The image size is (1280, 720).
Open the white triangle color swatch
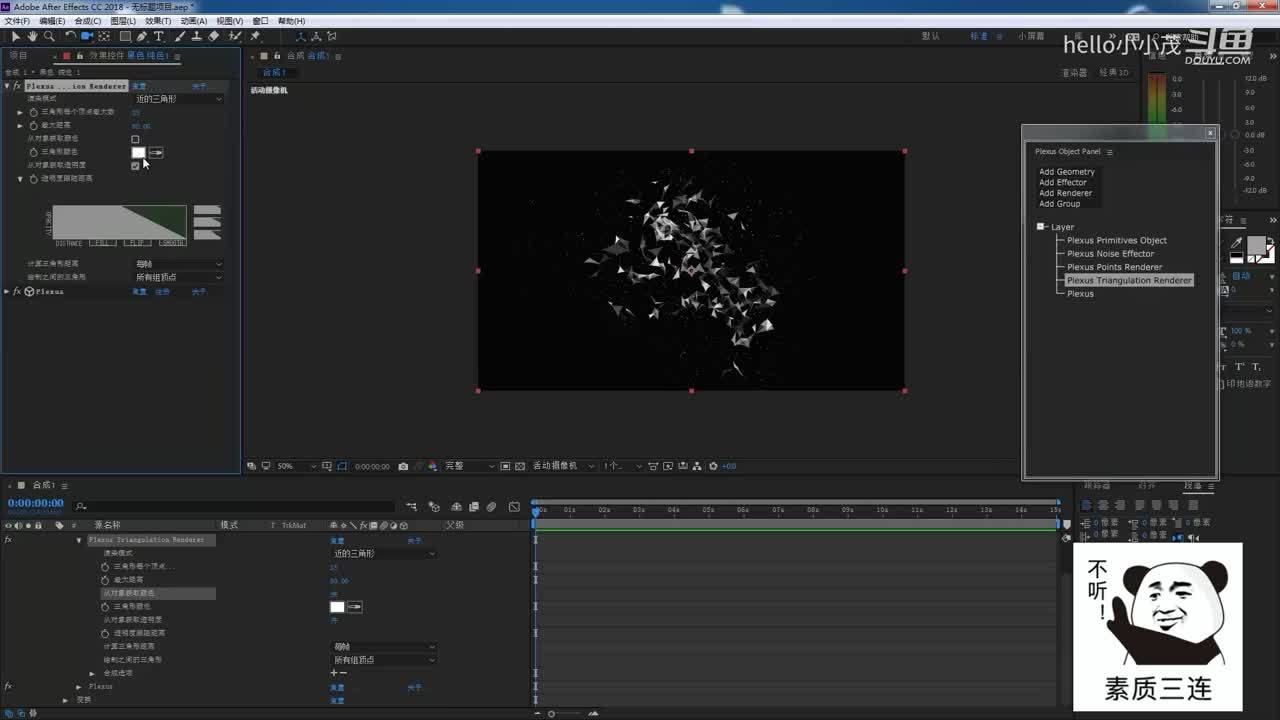tap(138, 152)
